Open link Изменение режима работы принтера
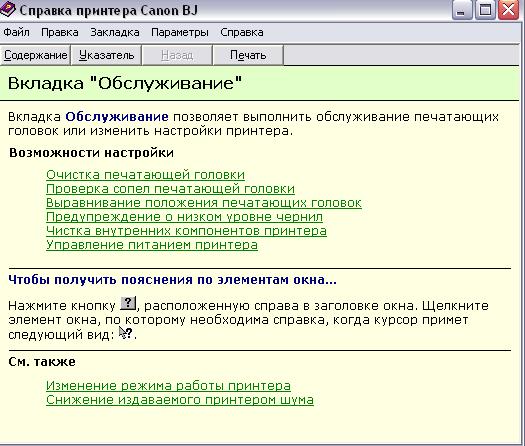 tap(168, 386)
